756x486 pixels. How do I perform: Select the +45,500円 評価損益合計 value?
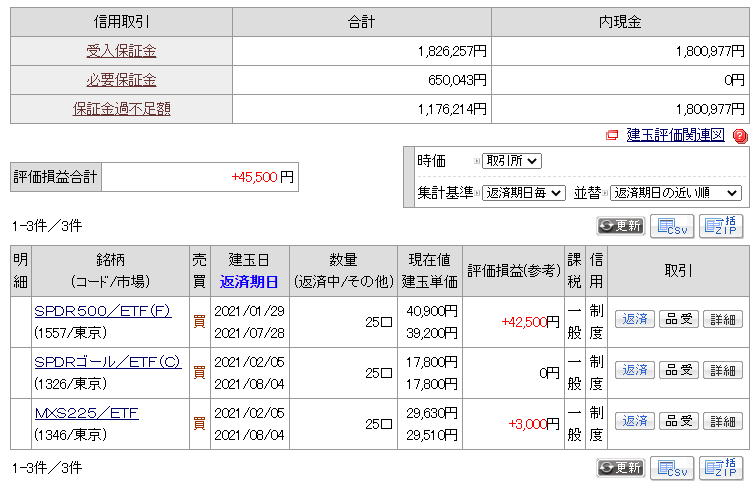pyautogui.click(x=263, y=177)
